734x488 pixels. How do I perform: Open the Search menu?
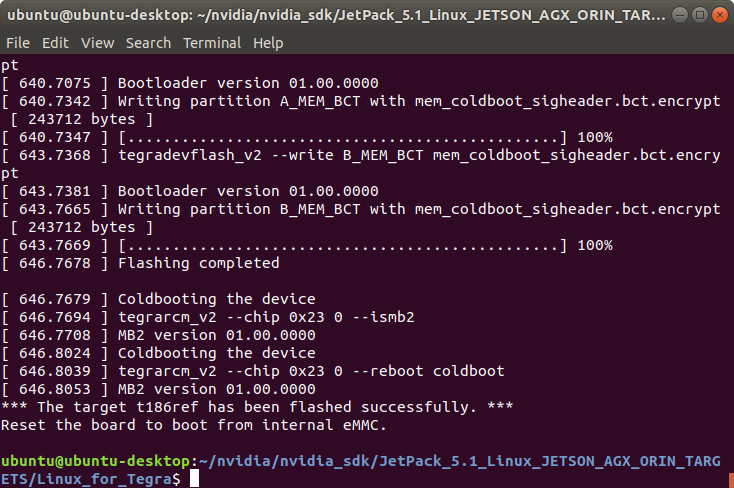click(148, 43)
